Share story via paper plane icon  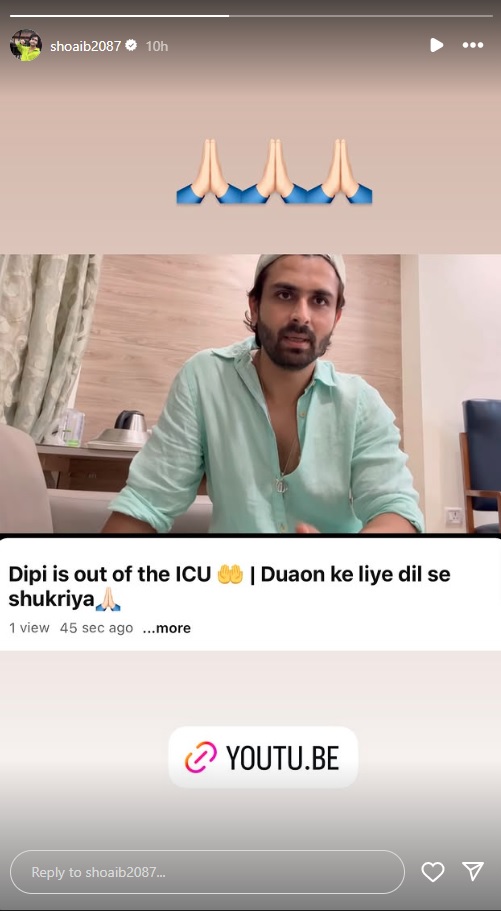(x=473, y=871)
